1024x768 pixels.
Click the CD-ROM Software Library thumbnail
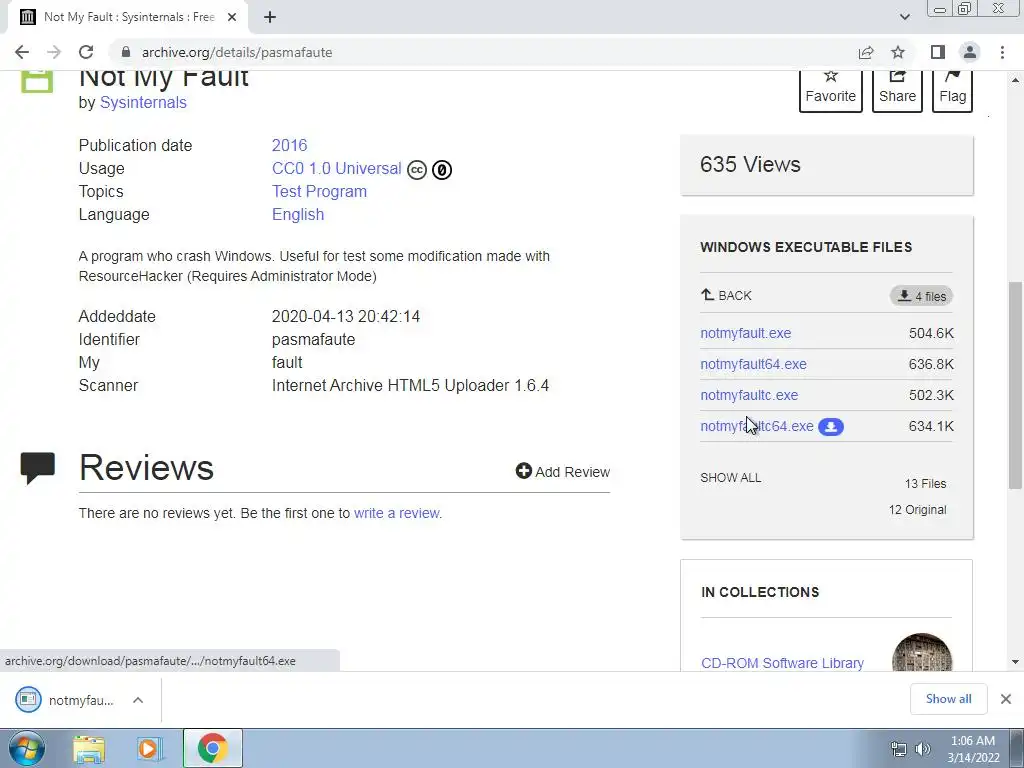tap(921, 652)
